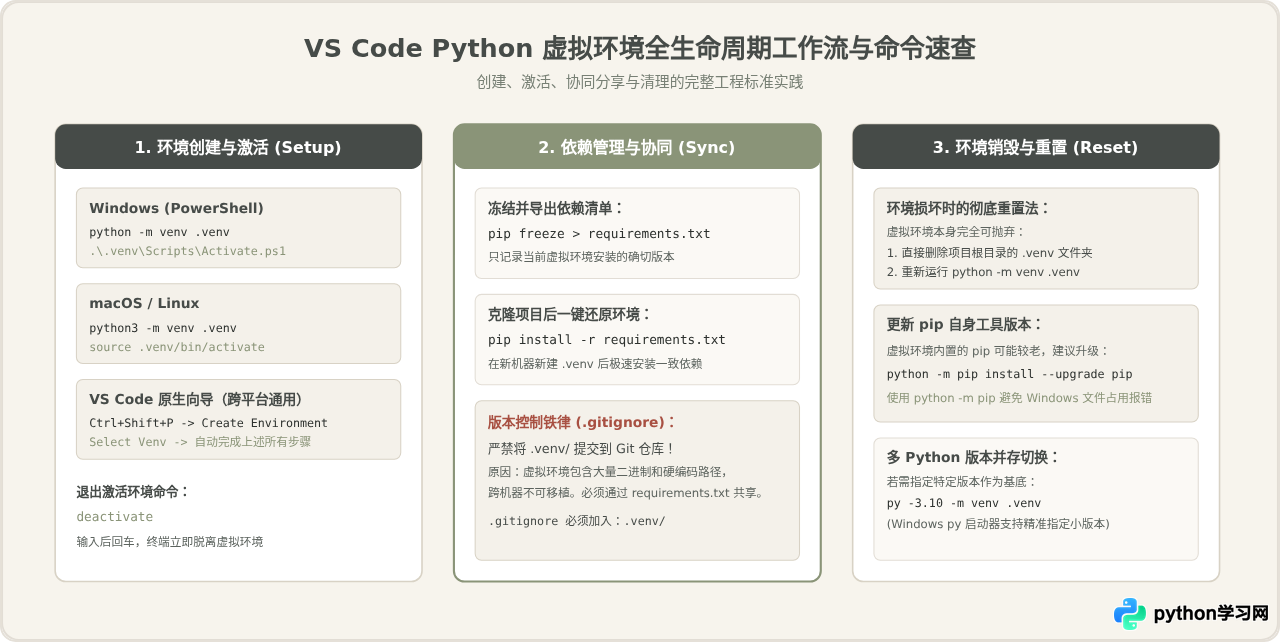1280x642 pixels.
Task: Click "Select Venv -> 自动完成上述所有步骤" line
Action: [x=200, y=442]
